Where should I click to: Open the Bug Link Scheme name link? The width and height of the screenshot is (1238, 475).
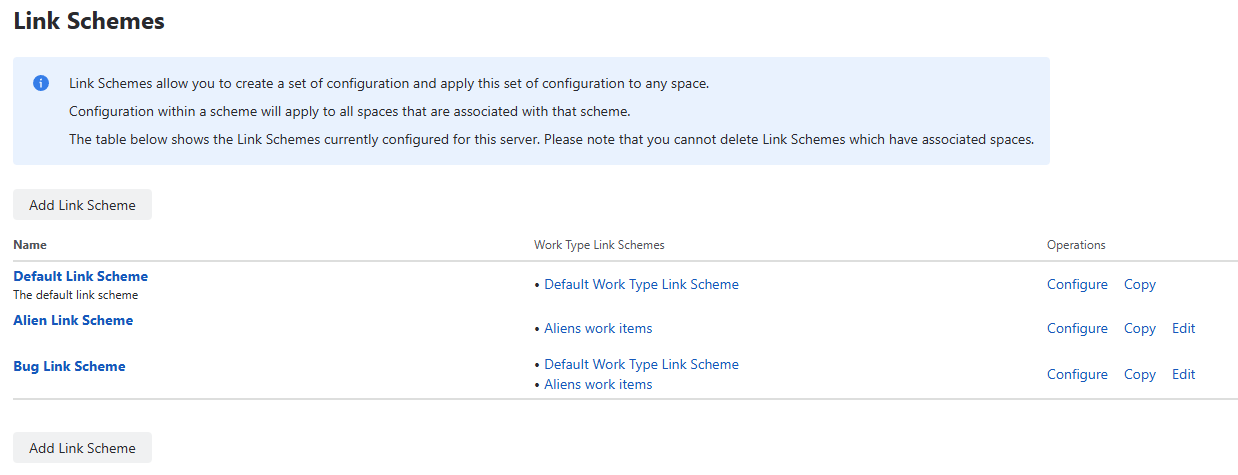pos(69,366)
